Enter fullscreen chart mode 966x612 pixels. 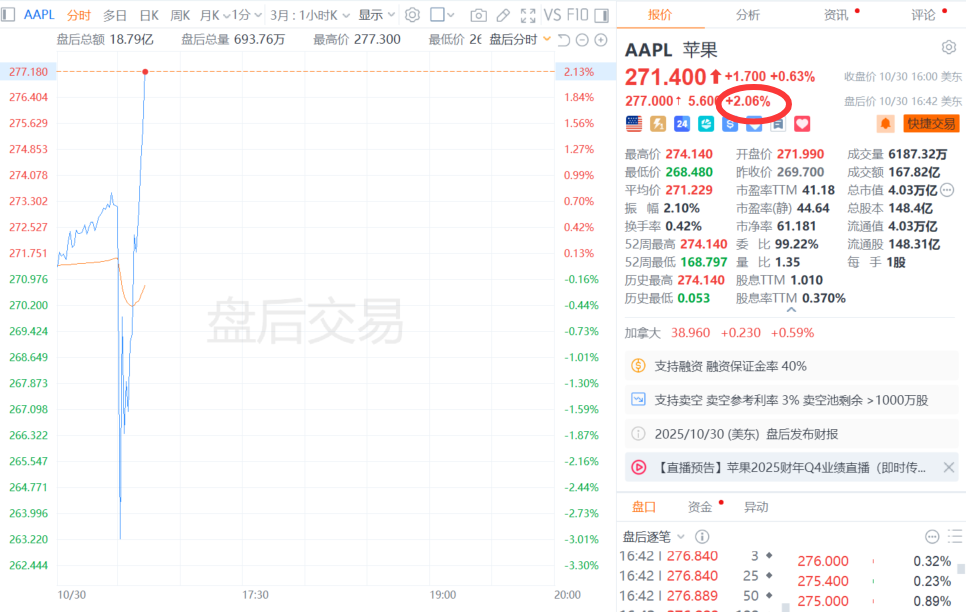[x=527, y=15]
